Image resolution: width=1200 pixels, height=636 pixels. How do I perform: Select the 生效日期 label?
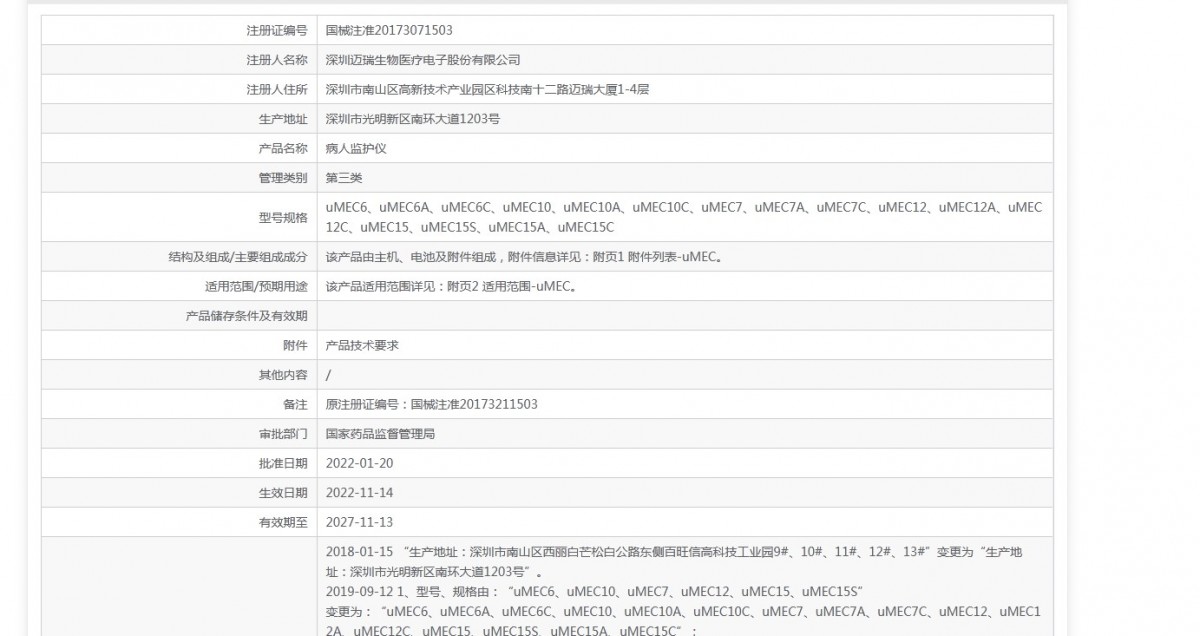pos(283,493)
